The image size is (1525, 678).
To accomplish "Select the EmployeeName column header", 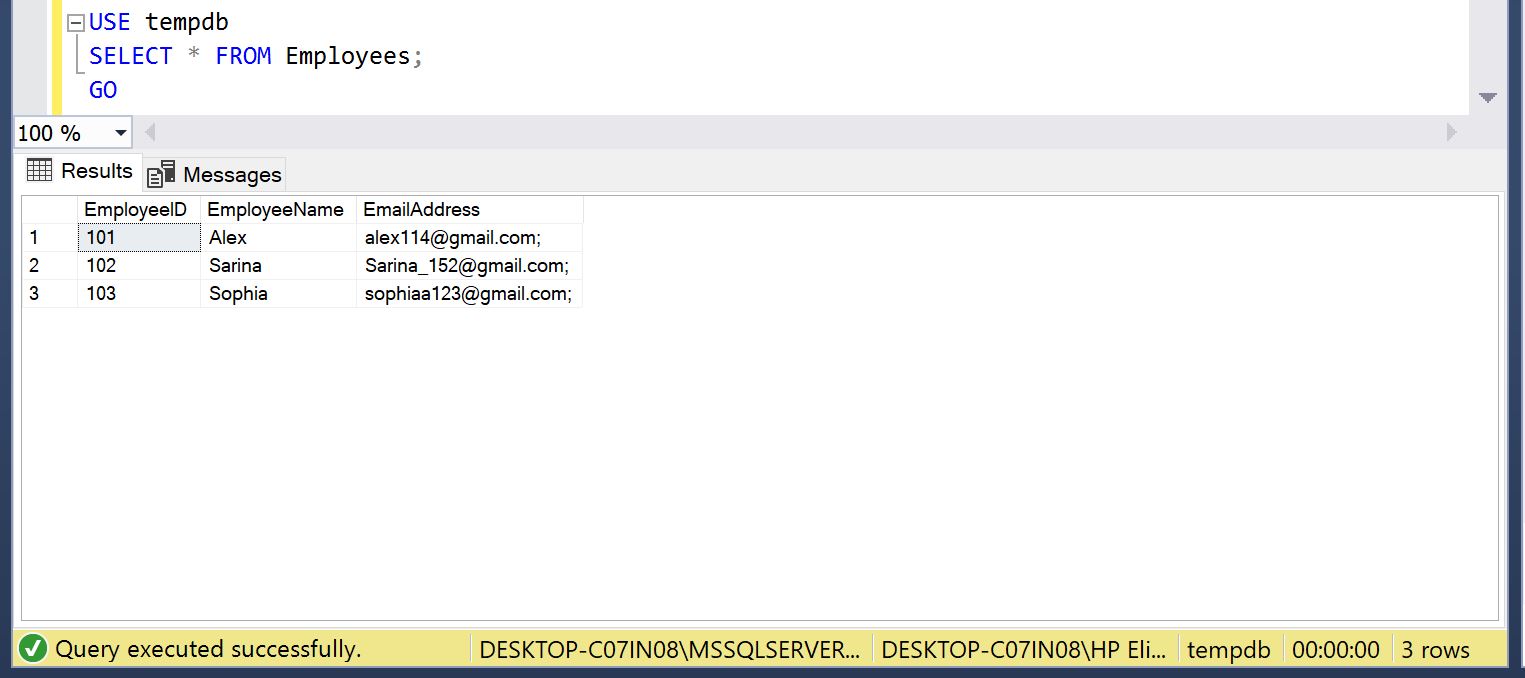I will 275,210.
